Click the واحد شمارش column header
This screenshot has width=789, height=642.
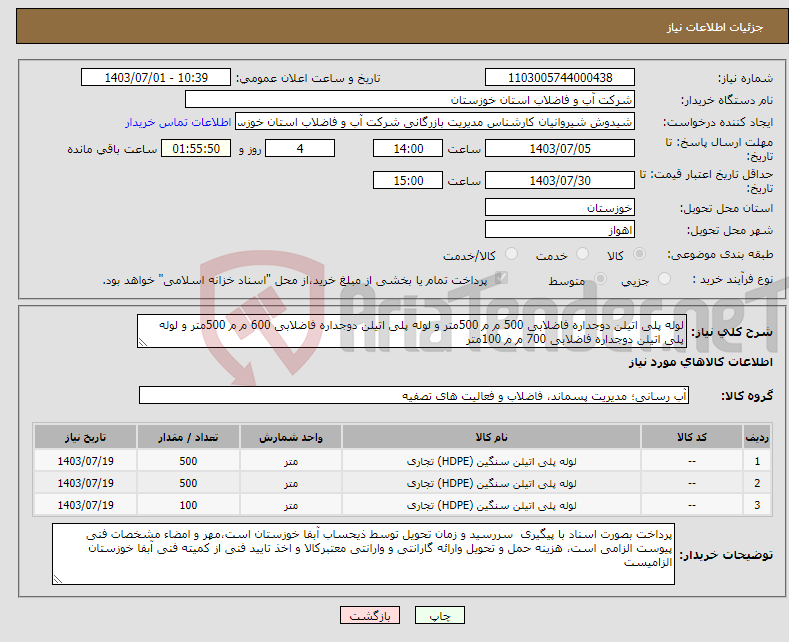[x=291, y=437]
